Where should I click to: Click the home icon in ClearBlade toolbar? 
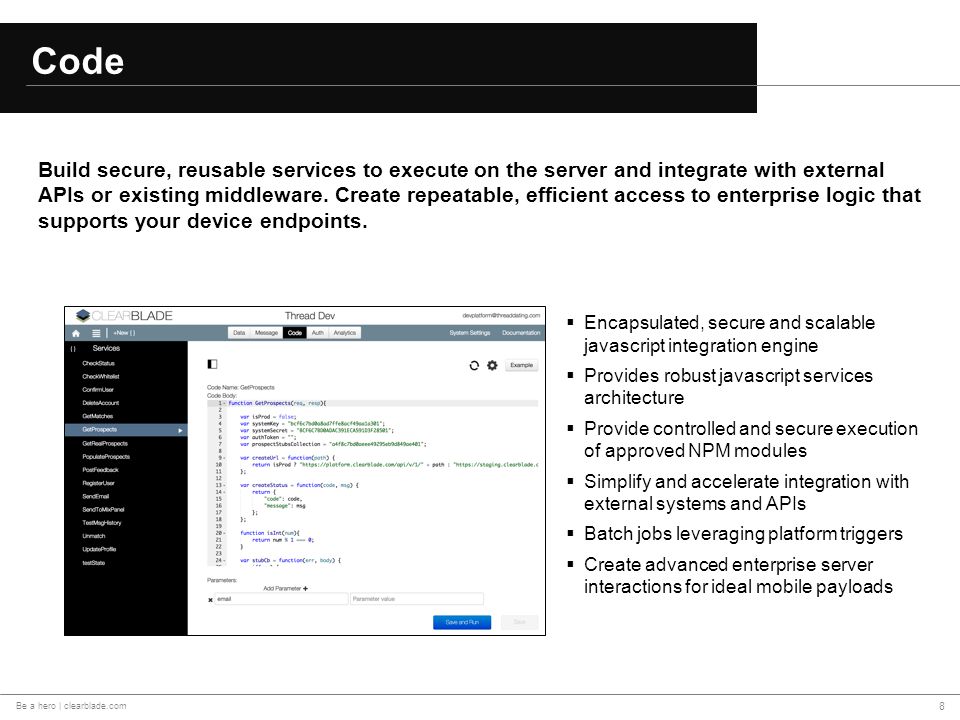(76, 333)
